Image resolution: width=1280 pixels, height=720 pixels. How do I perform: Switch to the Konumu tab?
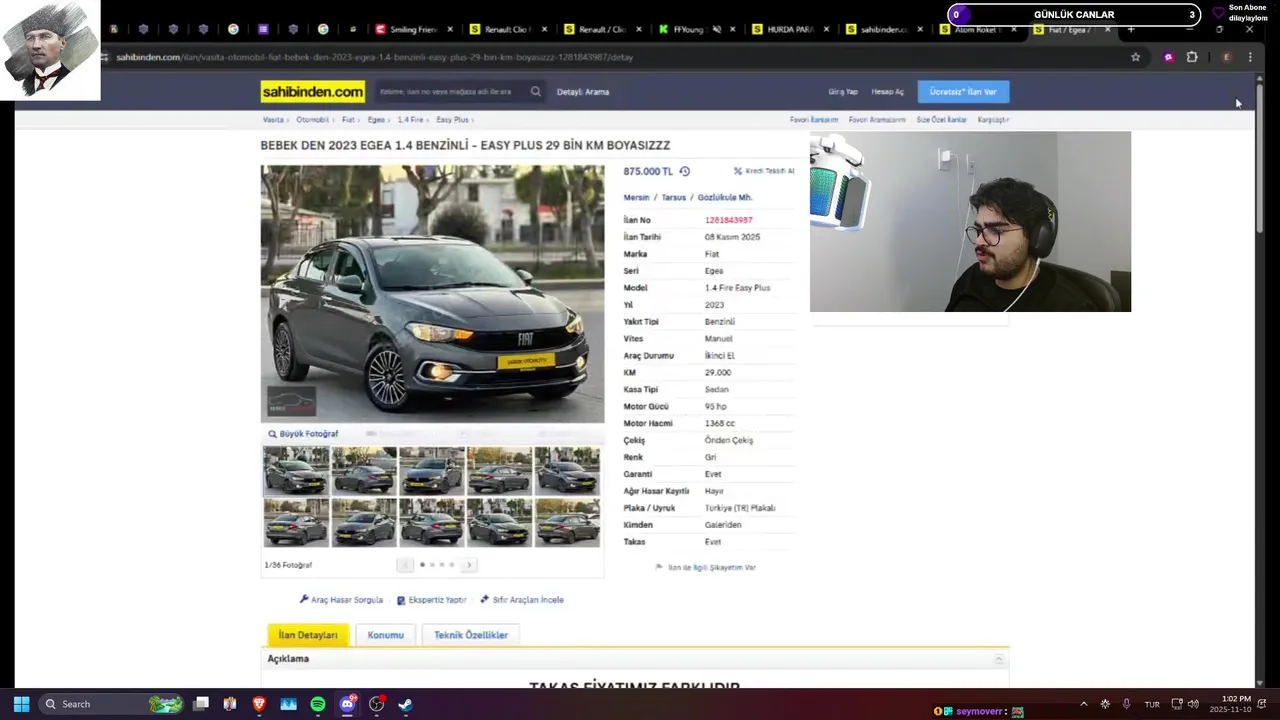(x=385, y=635)
